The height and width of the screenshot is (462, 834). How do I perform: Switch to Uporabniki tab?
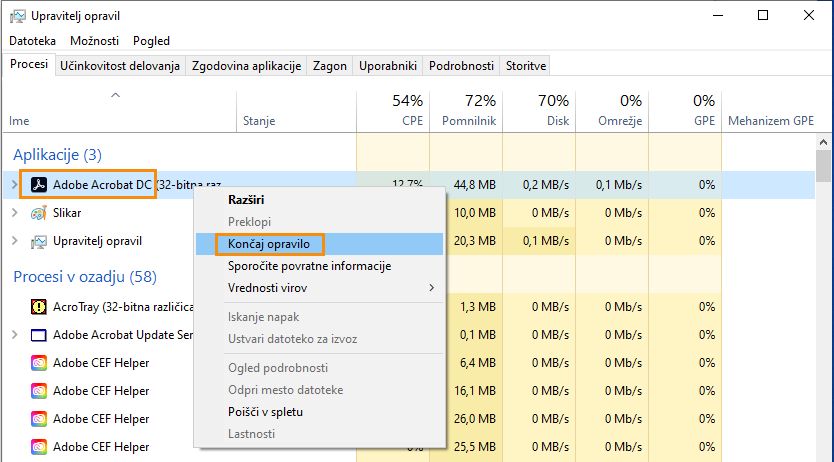coord(388,66)
